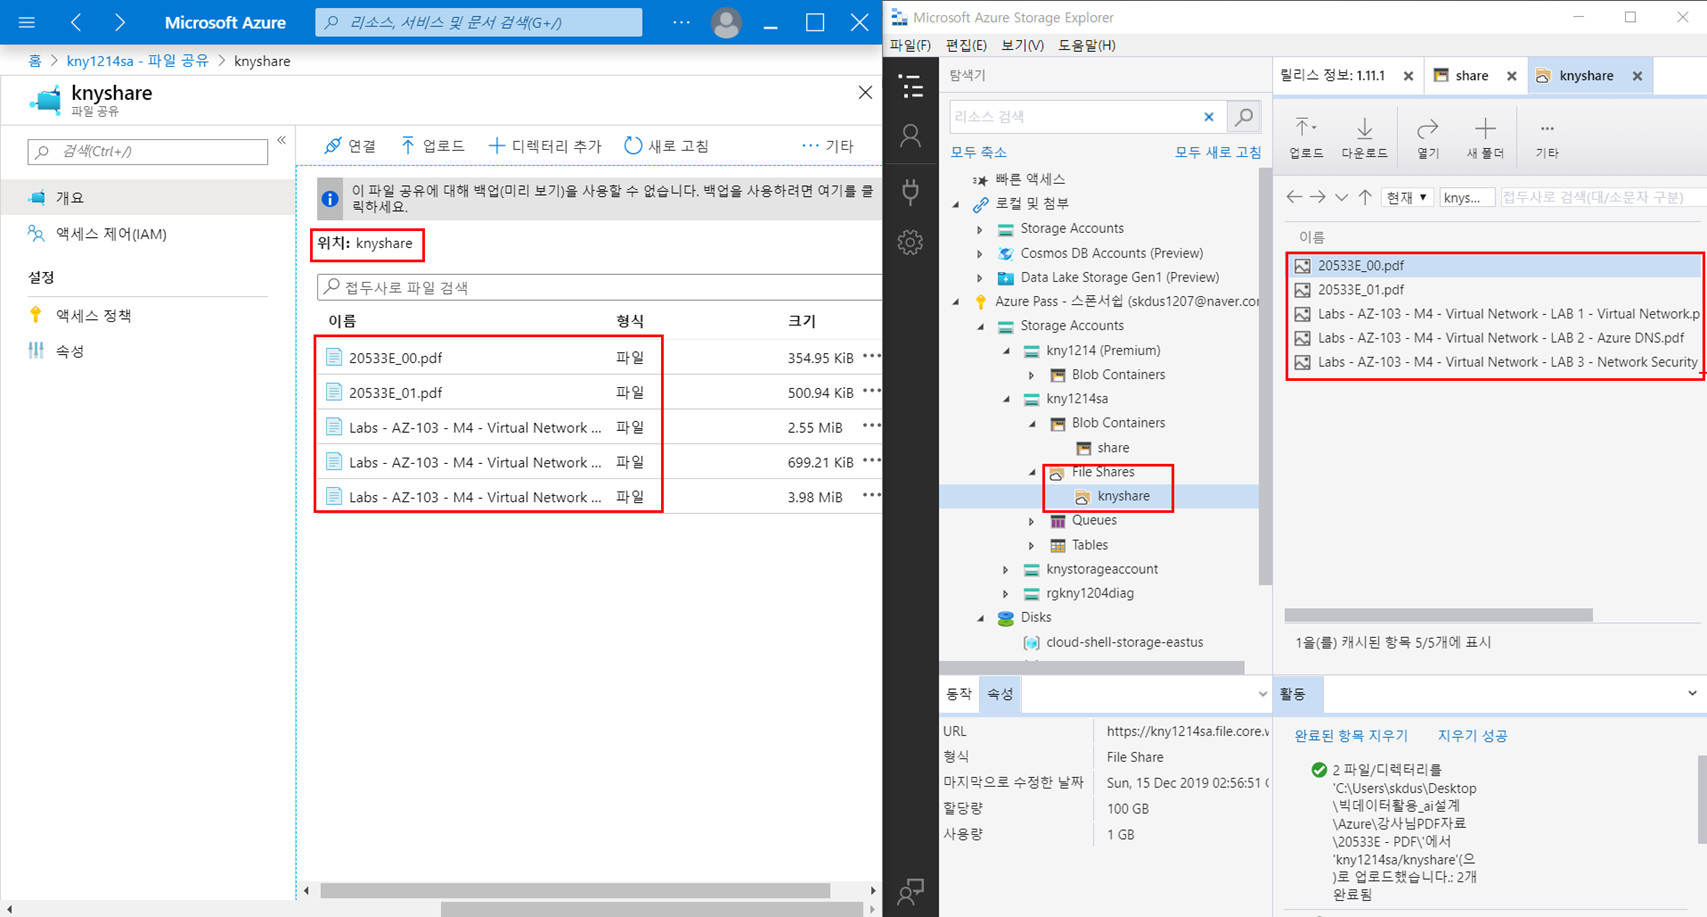The width and height of the screenshot is (1707, 917).
Task: Collapse the File Shares node
Action: click(x=1032, y=472)
